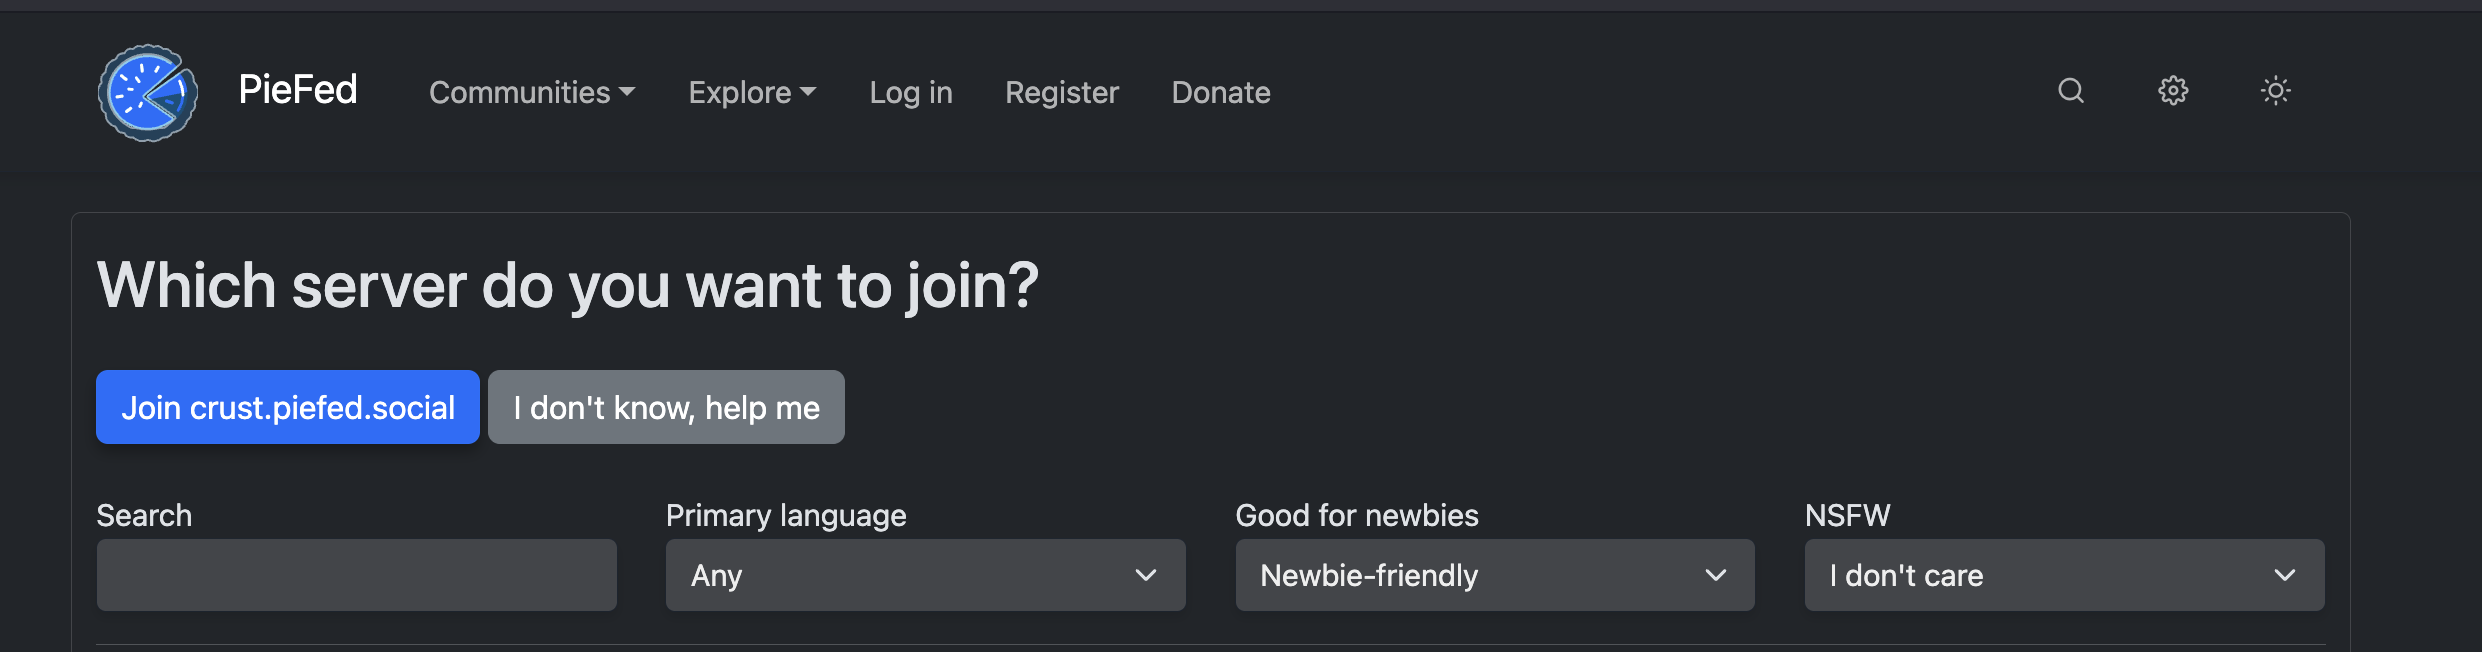
Task: Focus the Search input field
Action: (356, 575)
